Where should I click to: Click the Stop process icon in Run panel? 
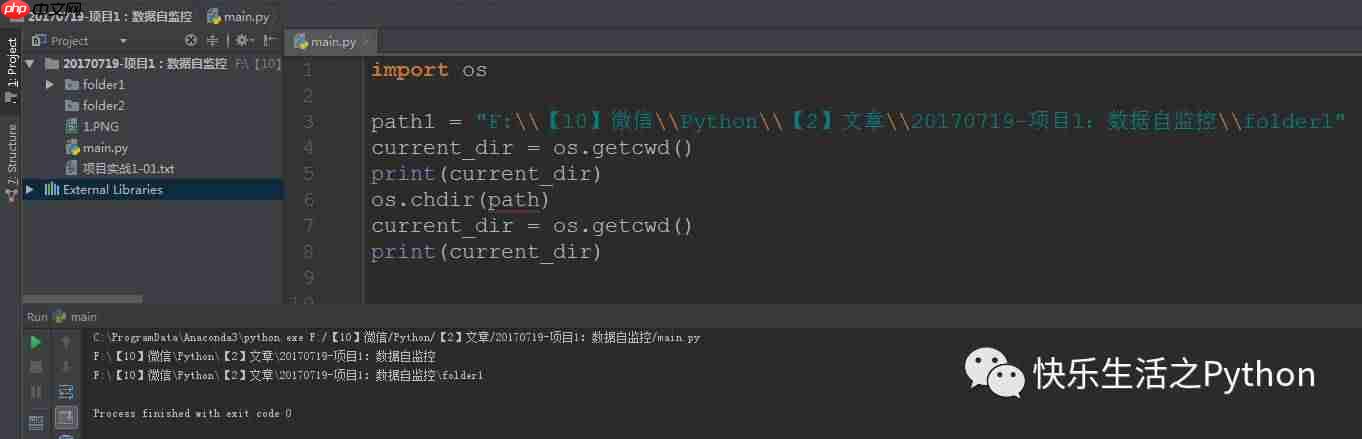point(36,367)
